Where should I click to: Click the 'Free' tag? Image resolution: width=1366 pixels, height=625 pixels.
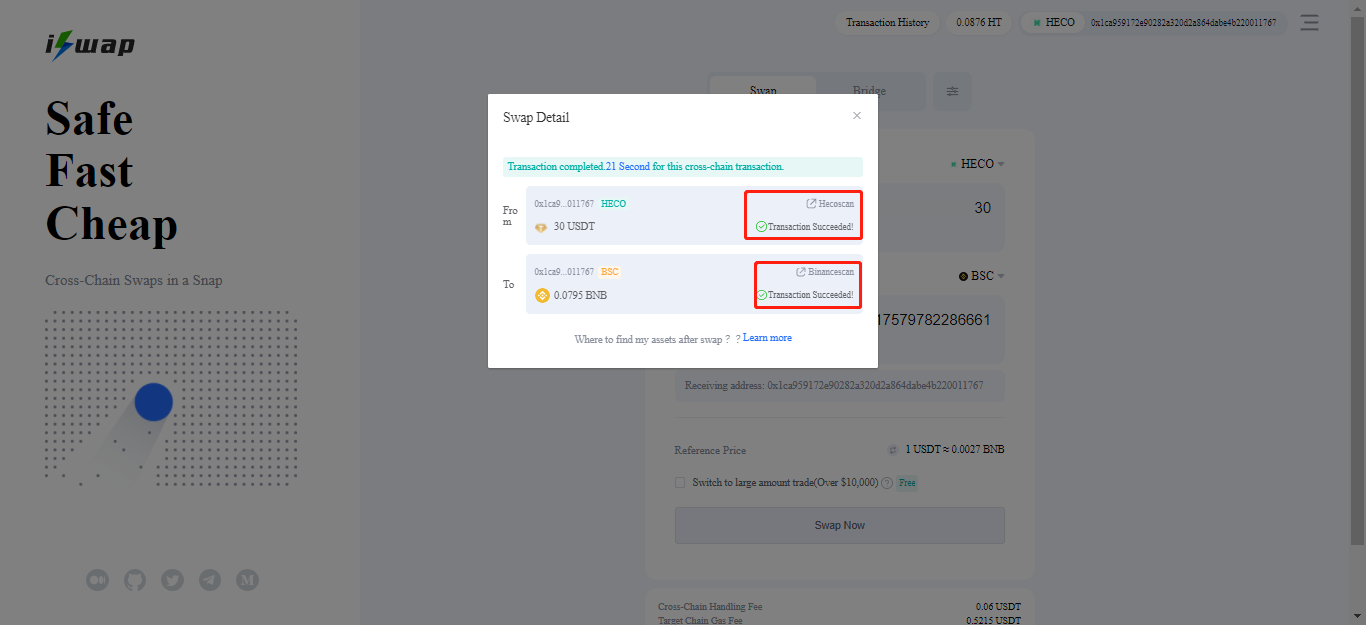coord(906,483)
